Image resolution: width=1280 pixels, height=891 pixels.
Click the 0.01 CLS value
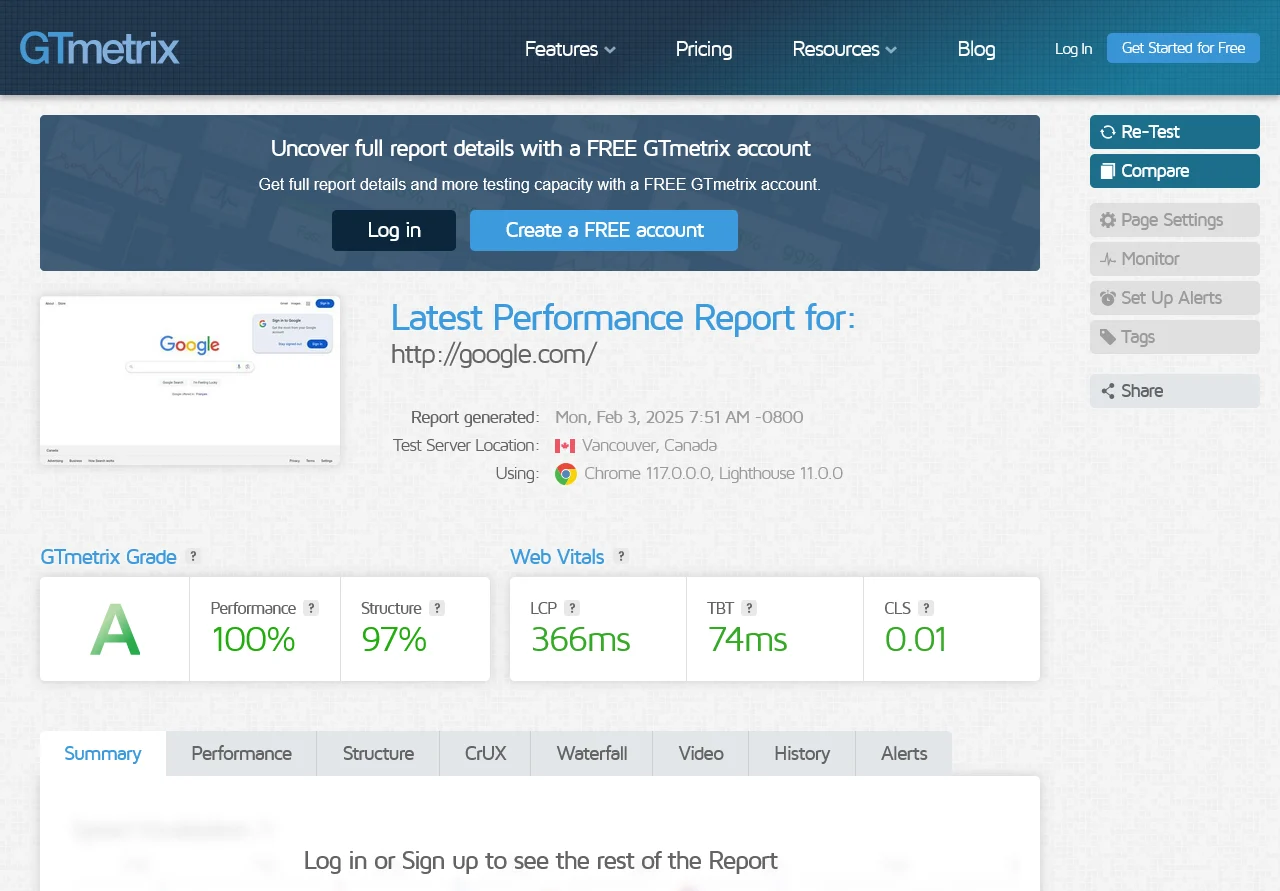915,639
